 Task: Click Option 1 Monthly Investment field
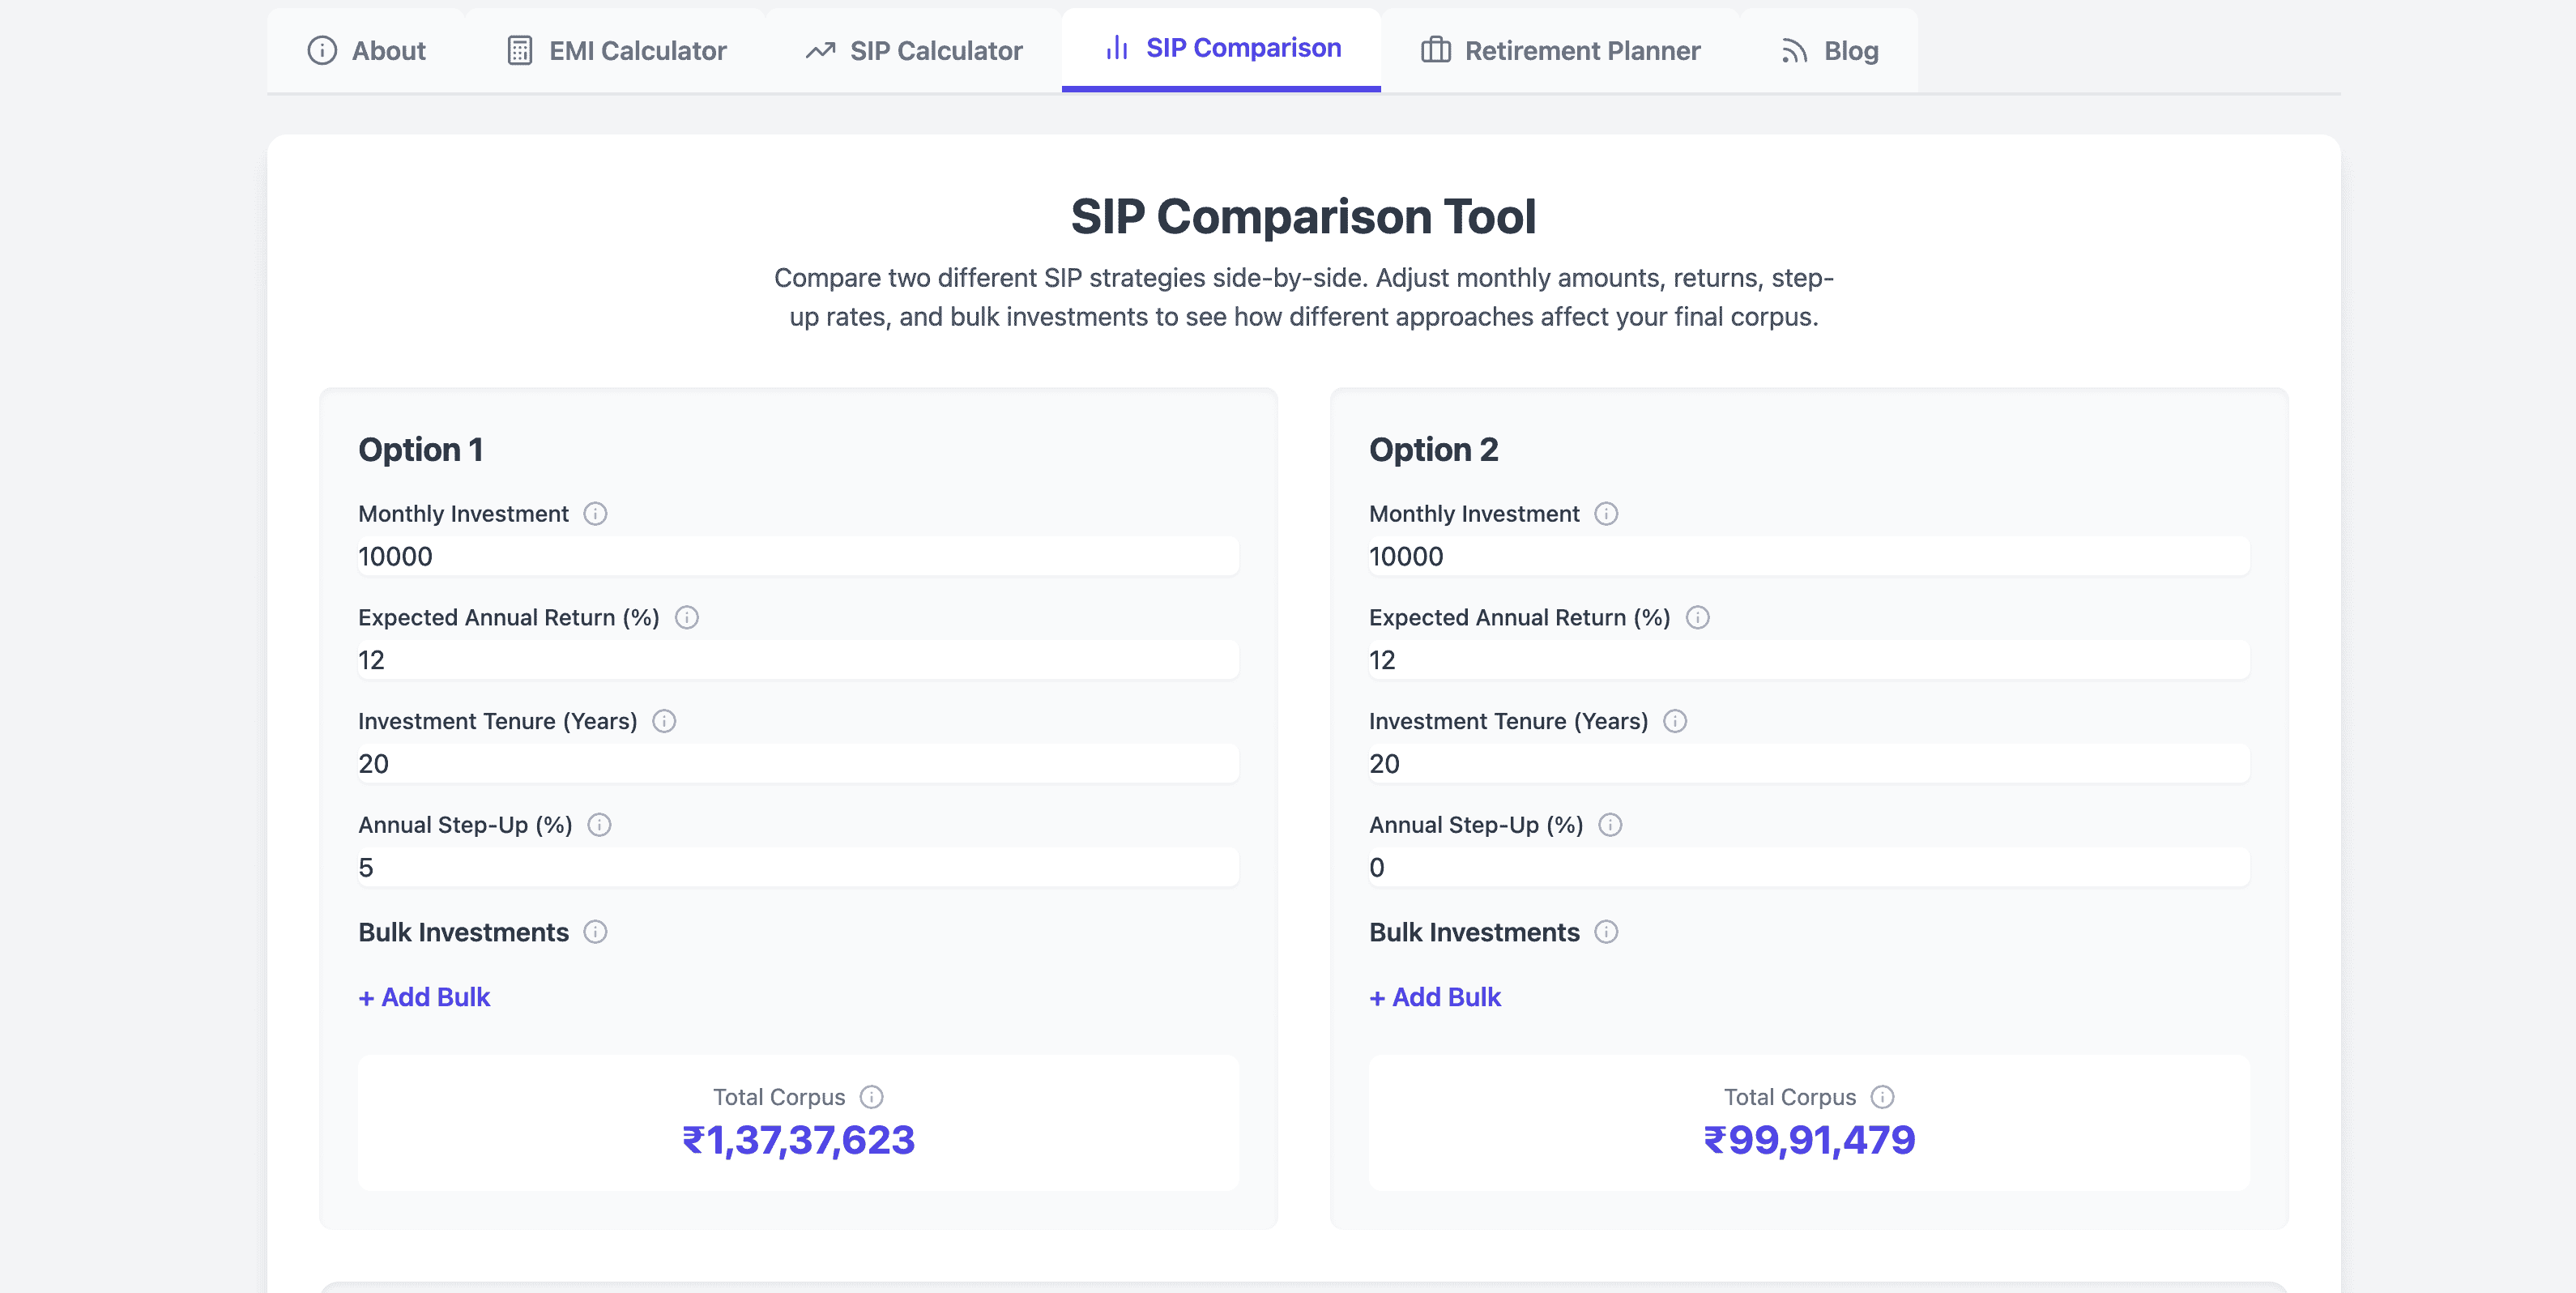tap(798, 557)
